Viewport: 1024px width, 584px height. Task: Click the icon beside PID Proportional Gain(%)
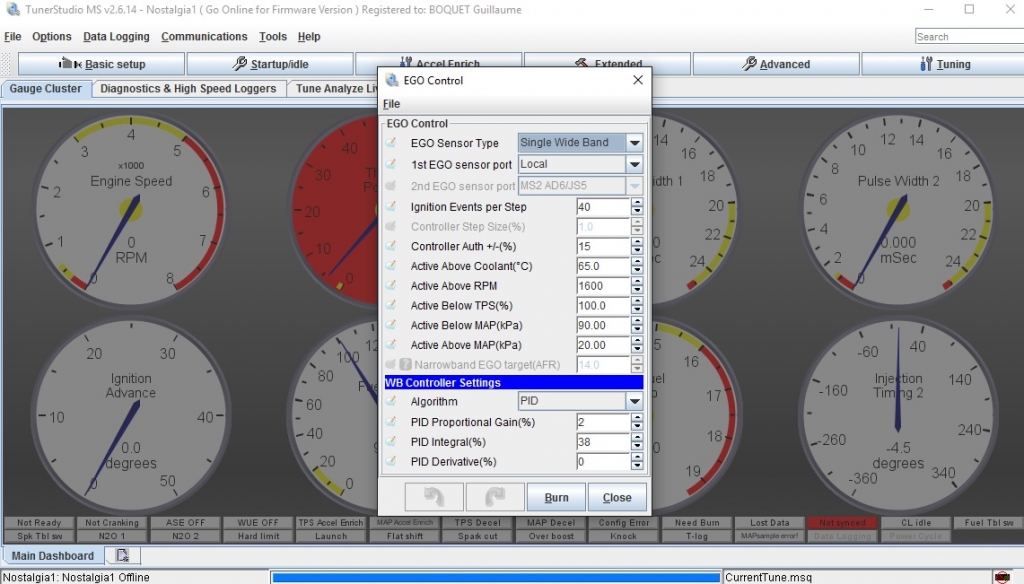[x=391, y=422]
